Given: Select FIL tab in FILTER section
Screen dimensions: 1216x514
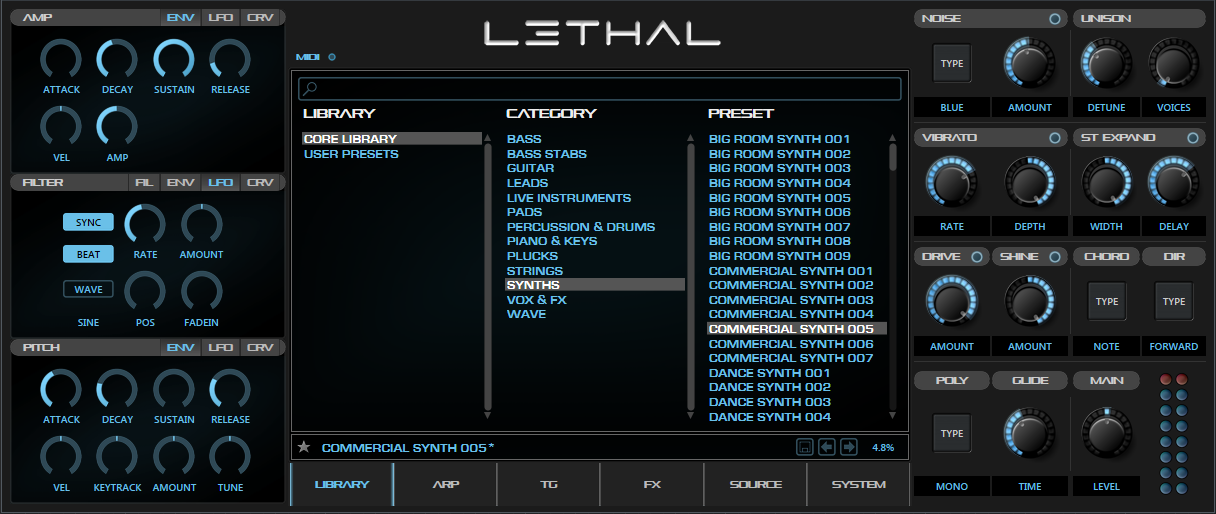Looking at the screenshot, I should click(x=144, y=183).
